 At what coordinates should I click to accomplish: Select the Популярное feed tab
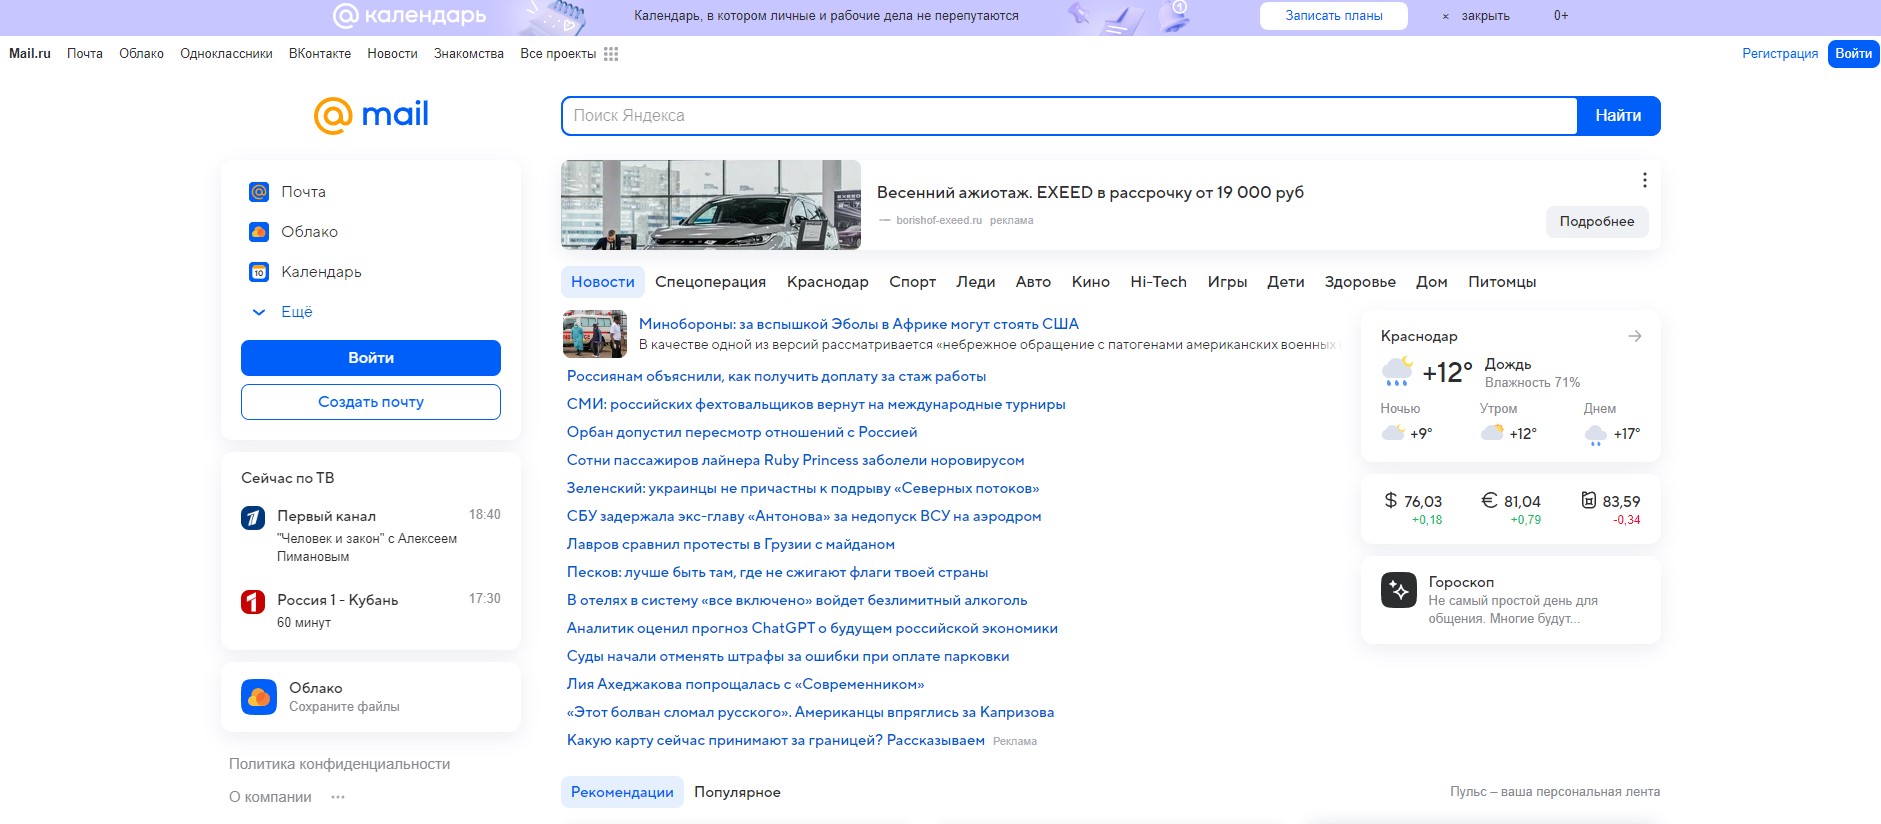coord(737,792)
